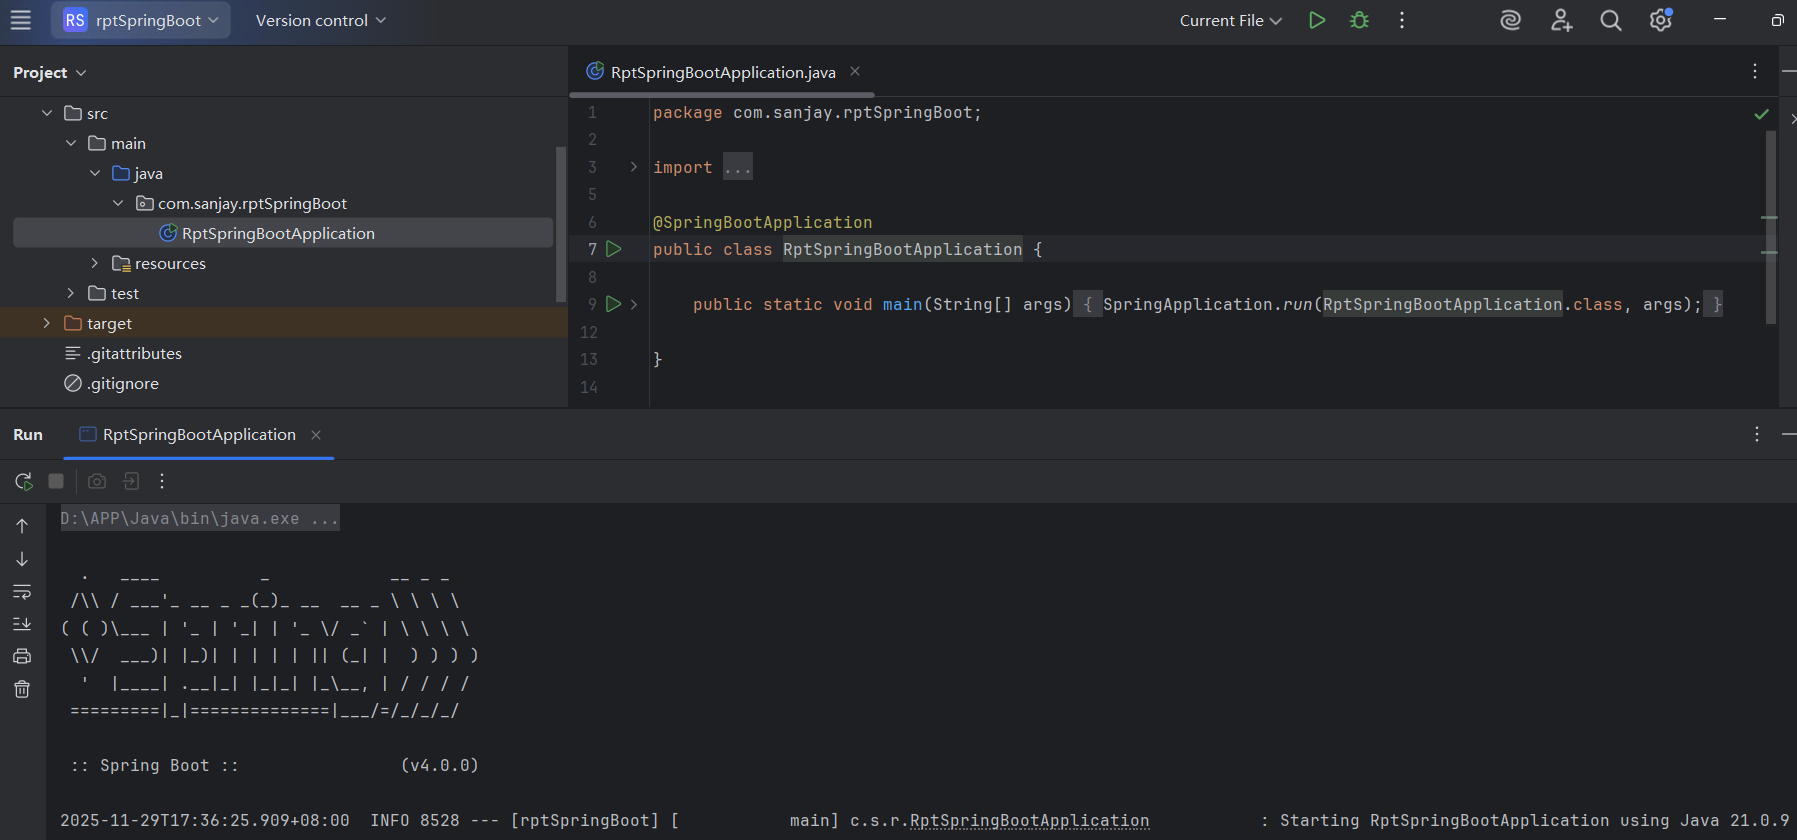The image size is (1797, 840).
Task: Expand the test folder
Action: click(71, 293)
